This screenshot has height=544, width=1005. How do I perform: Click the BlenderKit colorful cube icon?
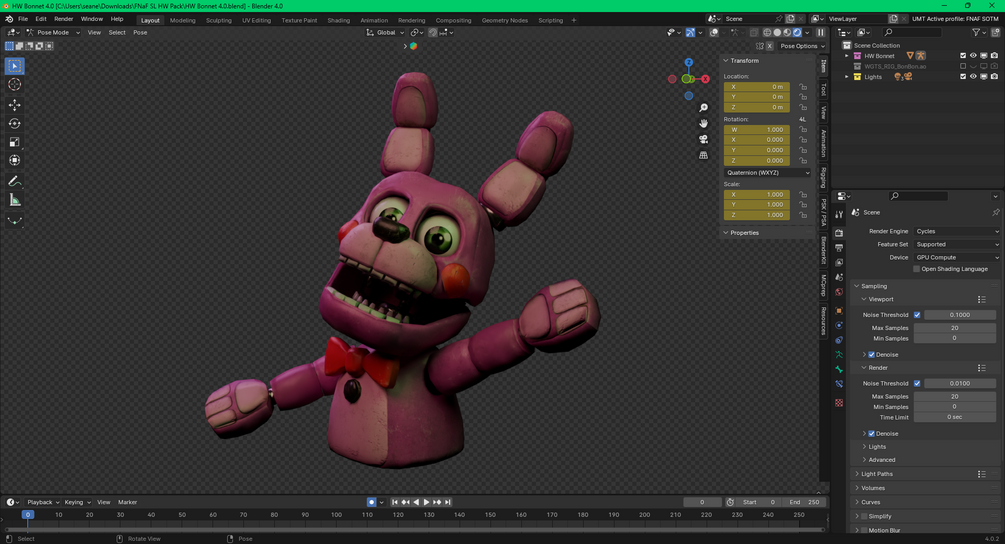[x=413, y=46]
